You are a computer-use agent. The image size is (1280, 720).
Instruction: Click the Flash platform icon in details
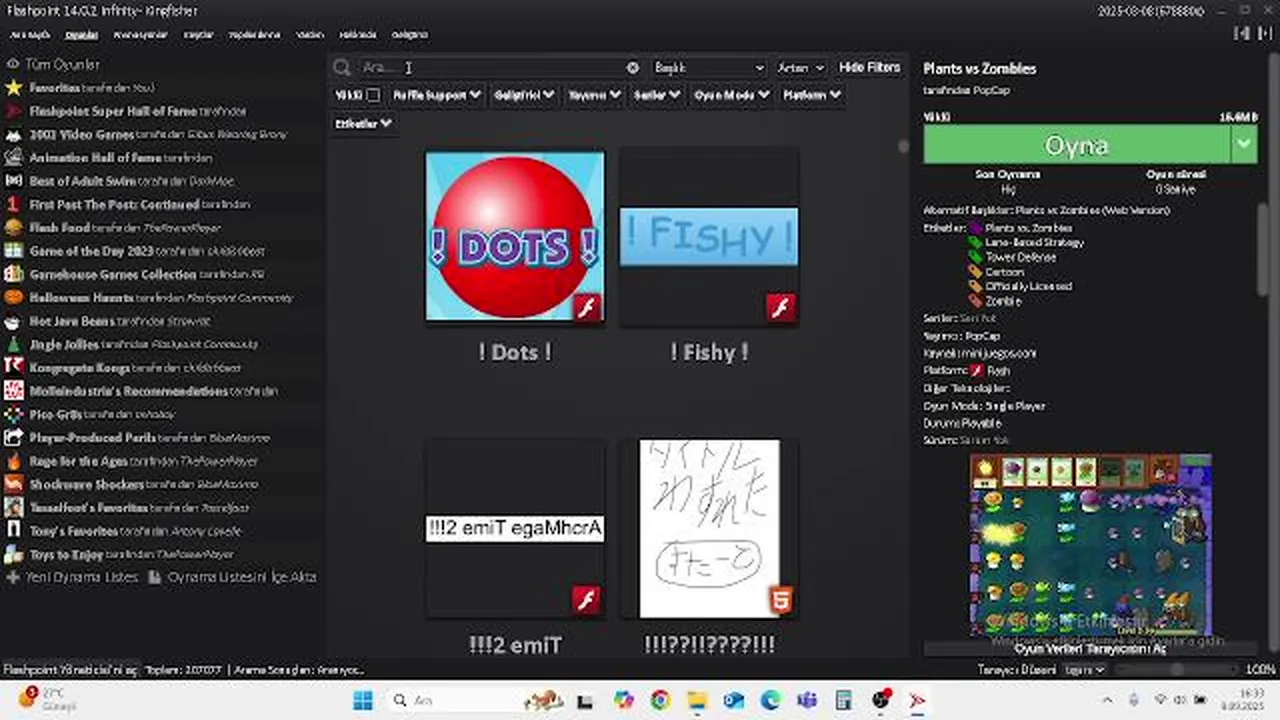tap(978, 371)
